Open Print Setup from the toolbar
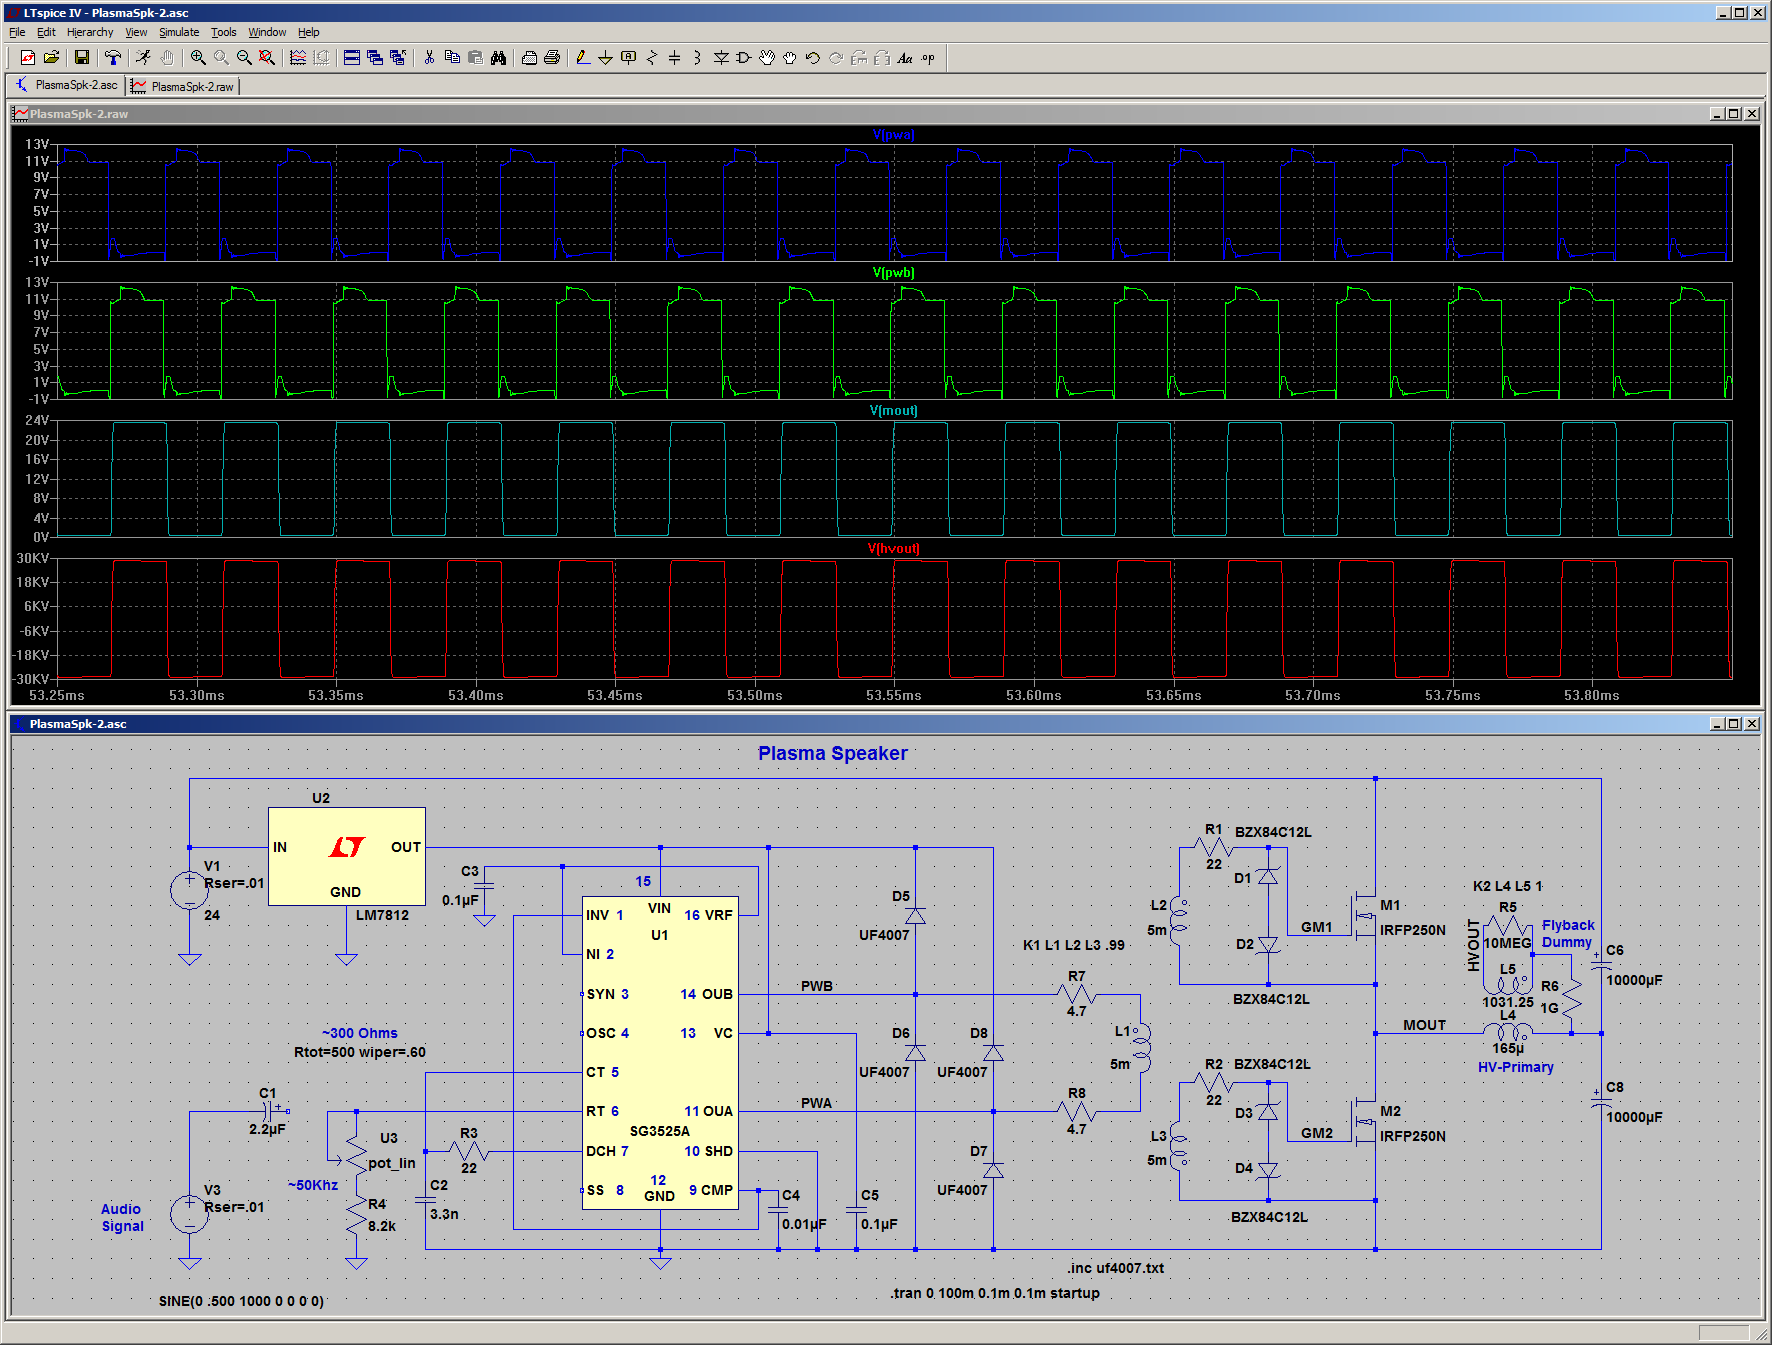The image size is (1772, 1345). click(x=529, y=58)
